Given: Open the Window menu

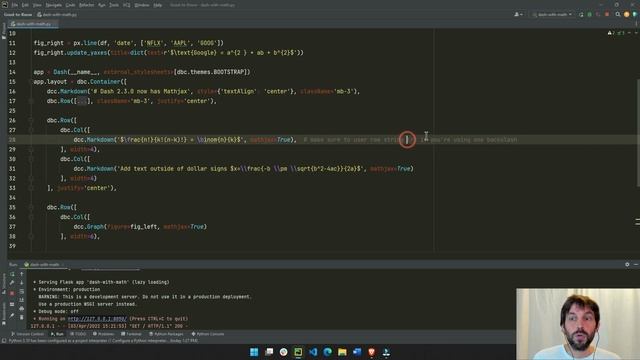Looking at the screenshot, I should (x=142, y=5).
